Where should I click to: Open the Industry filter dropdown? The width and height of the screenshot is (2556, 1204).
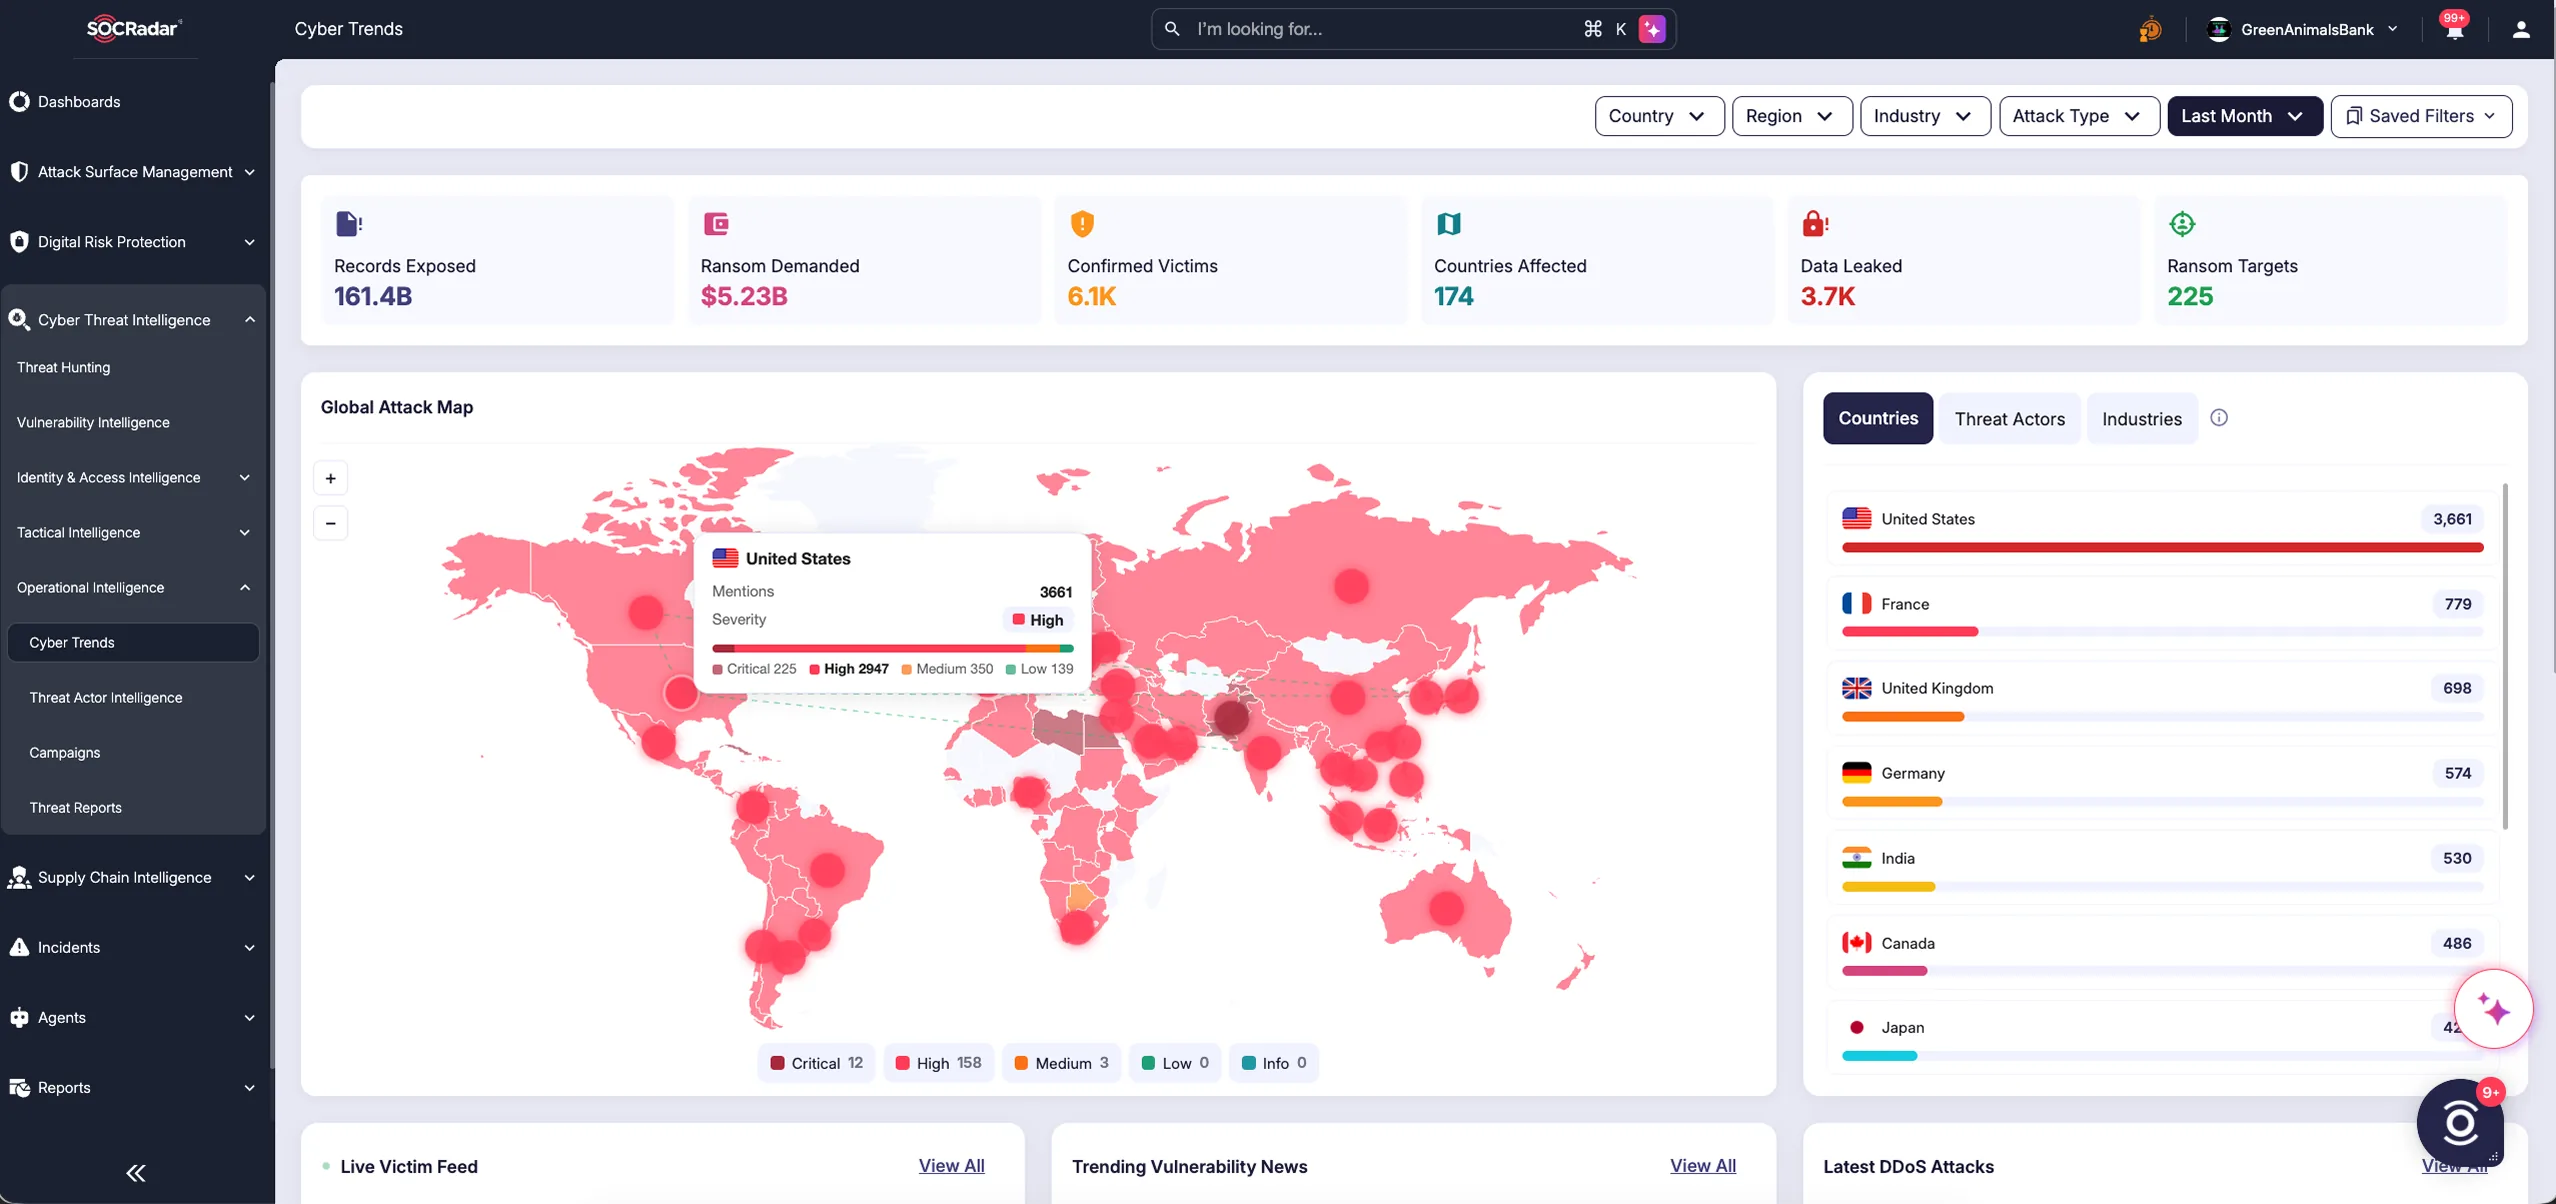coord(1924,116)
